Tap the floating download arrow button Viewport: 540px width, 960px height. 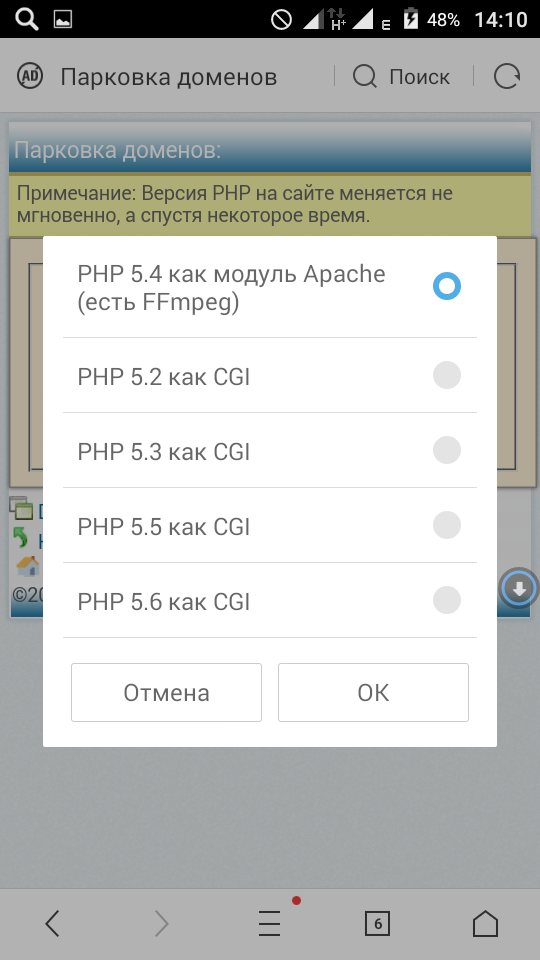point(519,588)
